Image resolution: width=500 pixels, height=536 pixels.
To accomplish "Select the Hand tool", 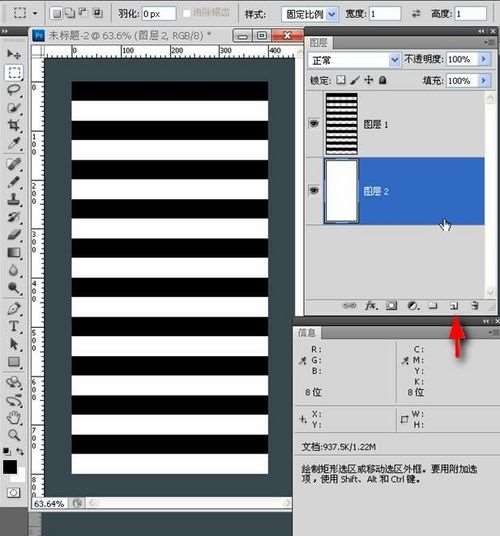I will 14,418.
